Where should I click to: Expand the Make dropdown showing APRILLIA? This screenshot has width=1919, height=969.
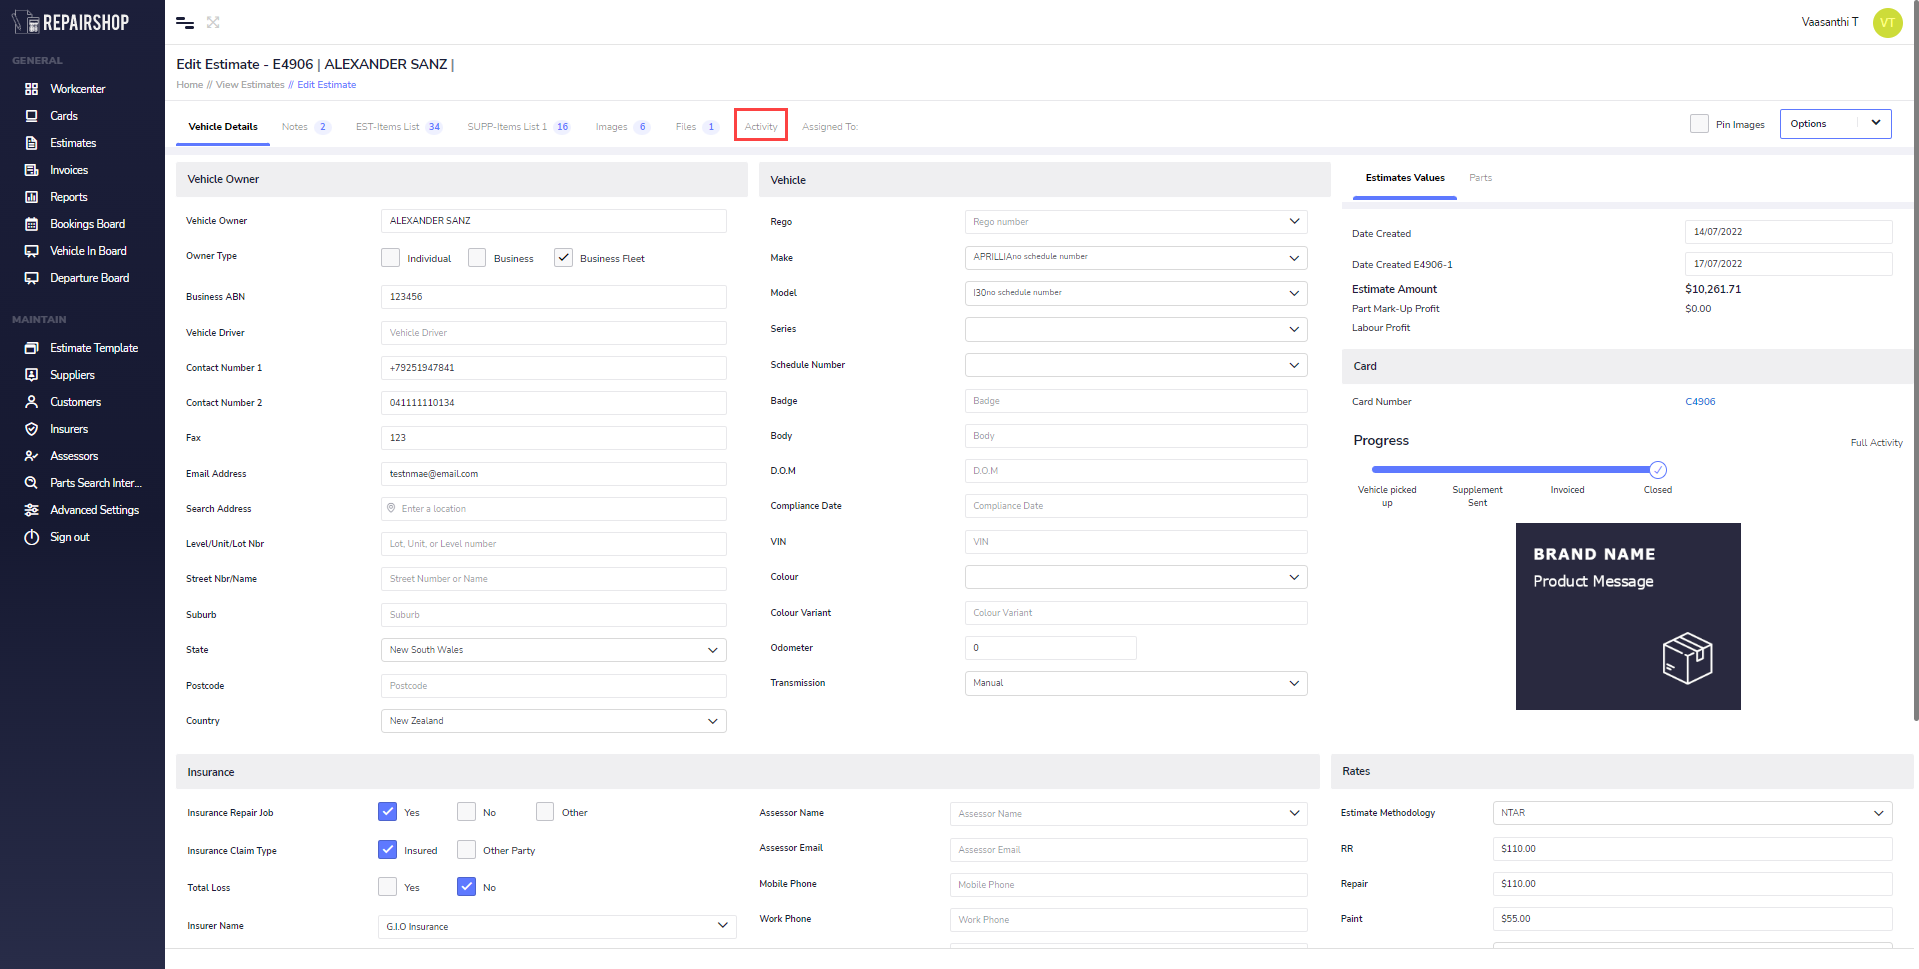point(1136,258)
